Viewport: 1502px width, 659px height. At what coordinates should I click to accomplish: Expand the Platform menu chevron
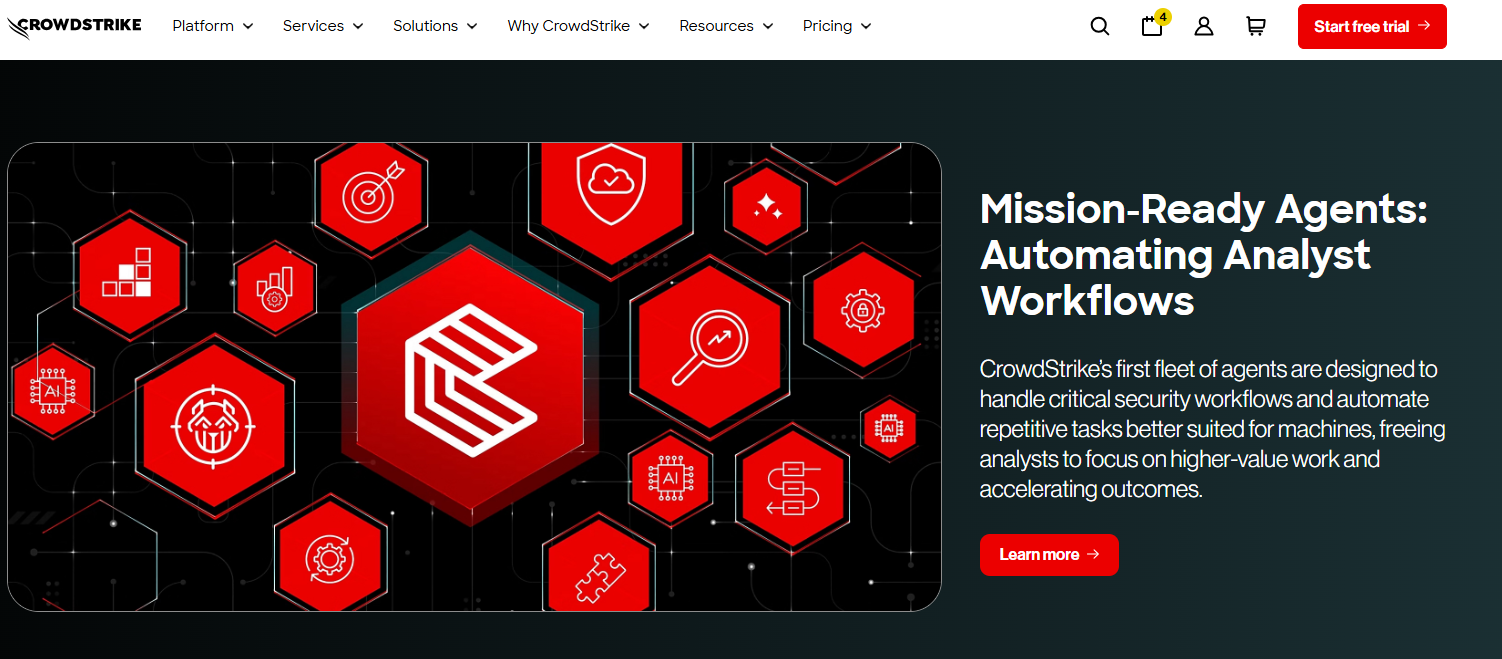pyautogui.click(x=248, y=26)
